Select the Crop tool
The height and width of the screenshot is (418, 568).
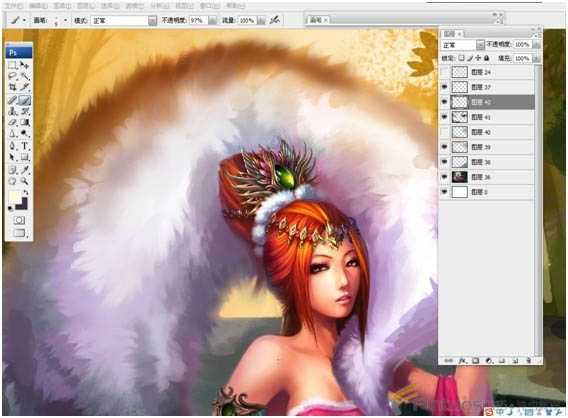tap(13, 87)
